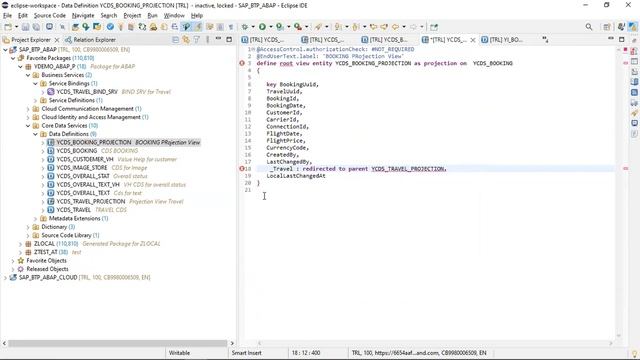Expand the Metadata Extensions folder
The height and width of the screenshot is (360, 640).
tap(36, 219)
